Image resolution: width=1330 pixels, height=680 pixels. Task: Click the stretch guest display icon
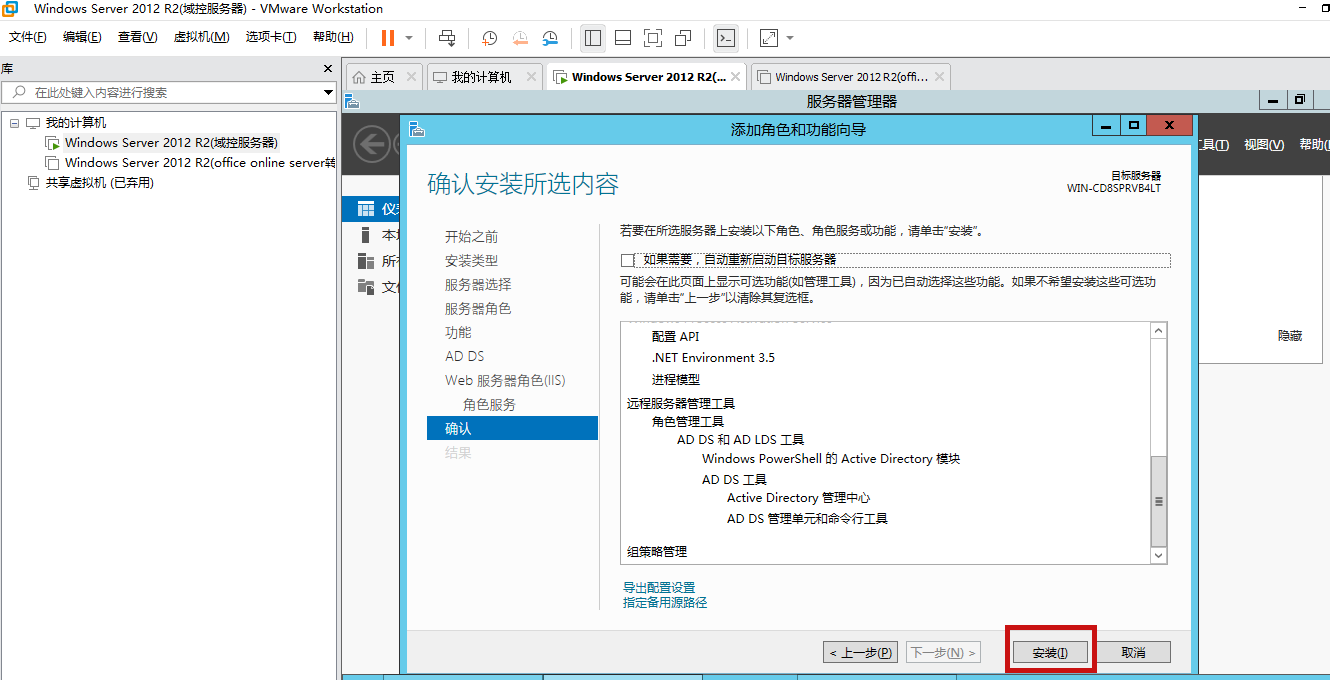click(768, 38)
